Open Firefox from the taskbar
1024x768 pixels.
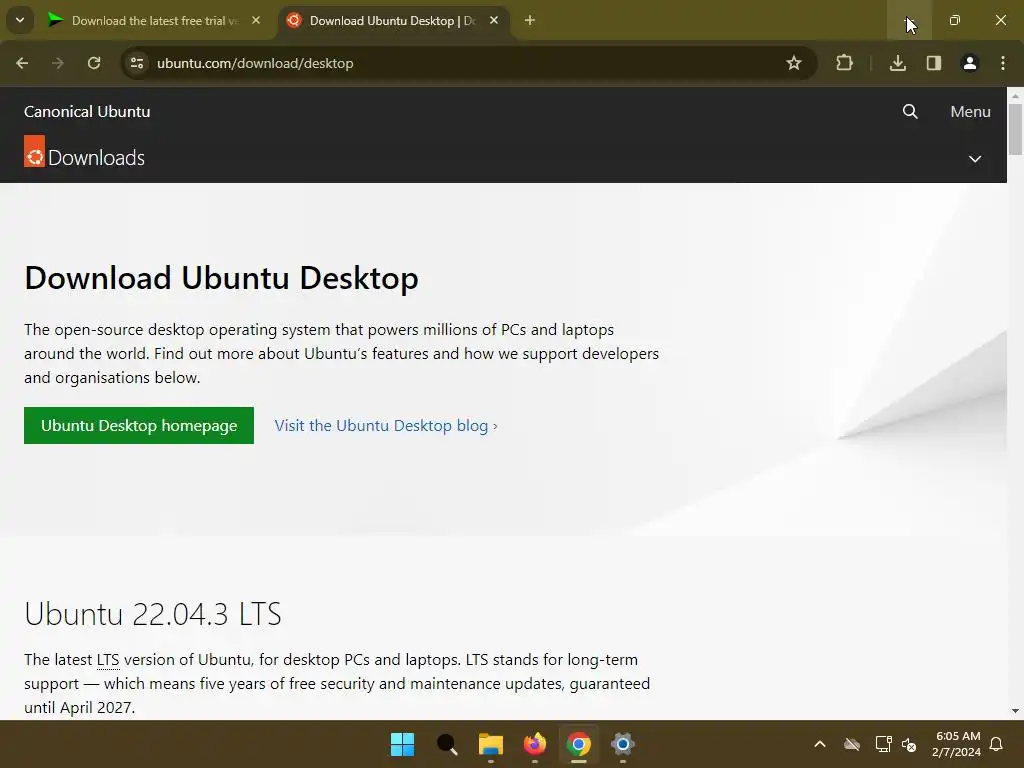pyautogui.click(x=535, y=744)
